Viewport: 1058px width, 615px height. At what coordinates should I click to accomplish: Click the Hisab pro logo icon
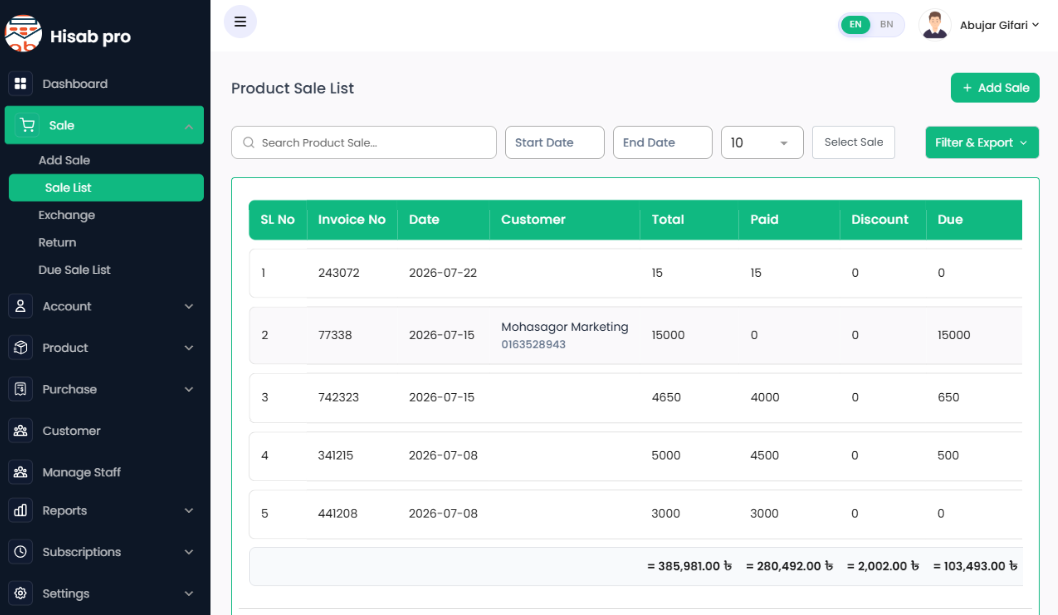pos(23,33)
